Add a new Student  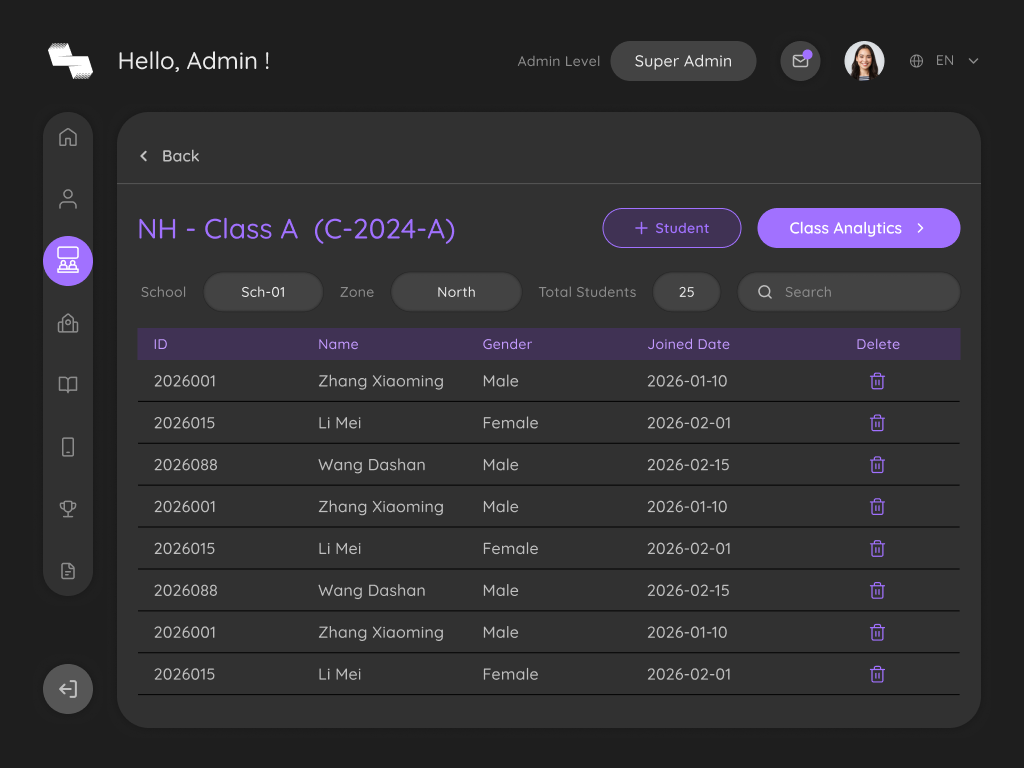(x=671, y=228)
